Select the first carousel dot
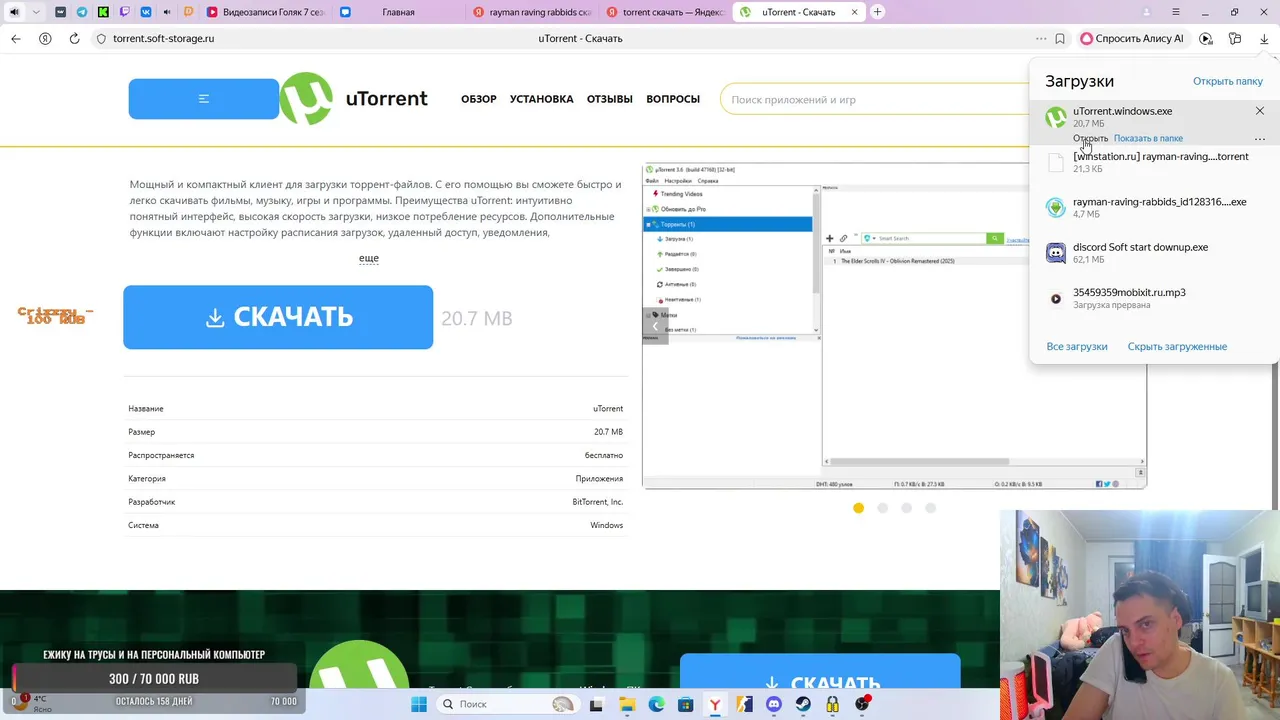The image size is (1280, 720). pyautogui.click(x=858, y=508)
